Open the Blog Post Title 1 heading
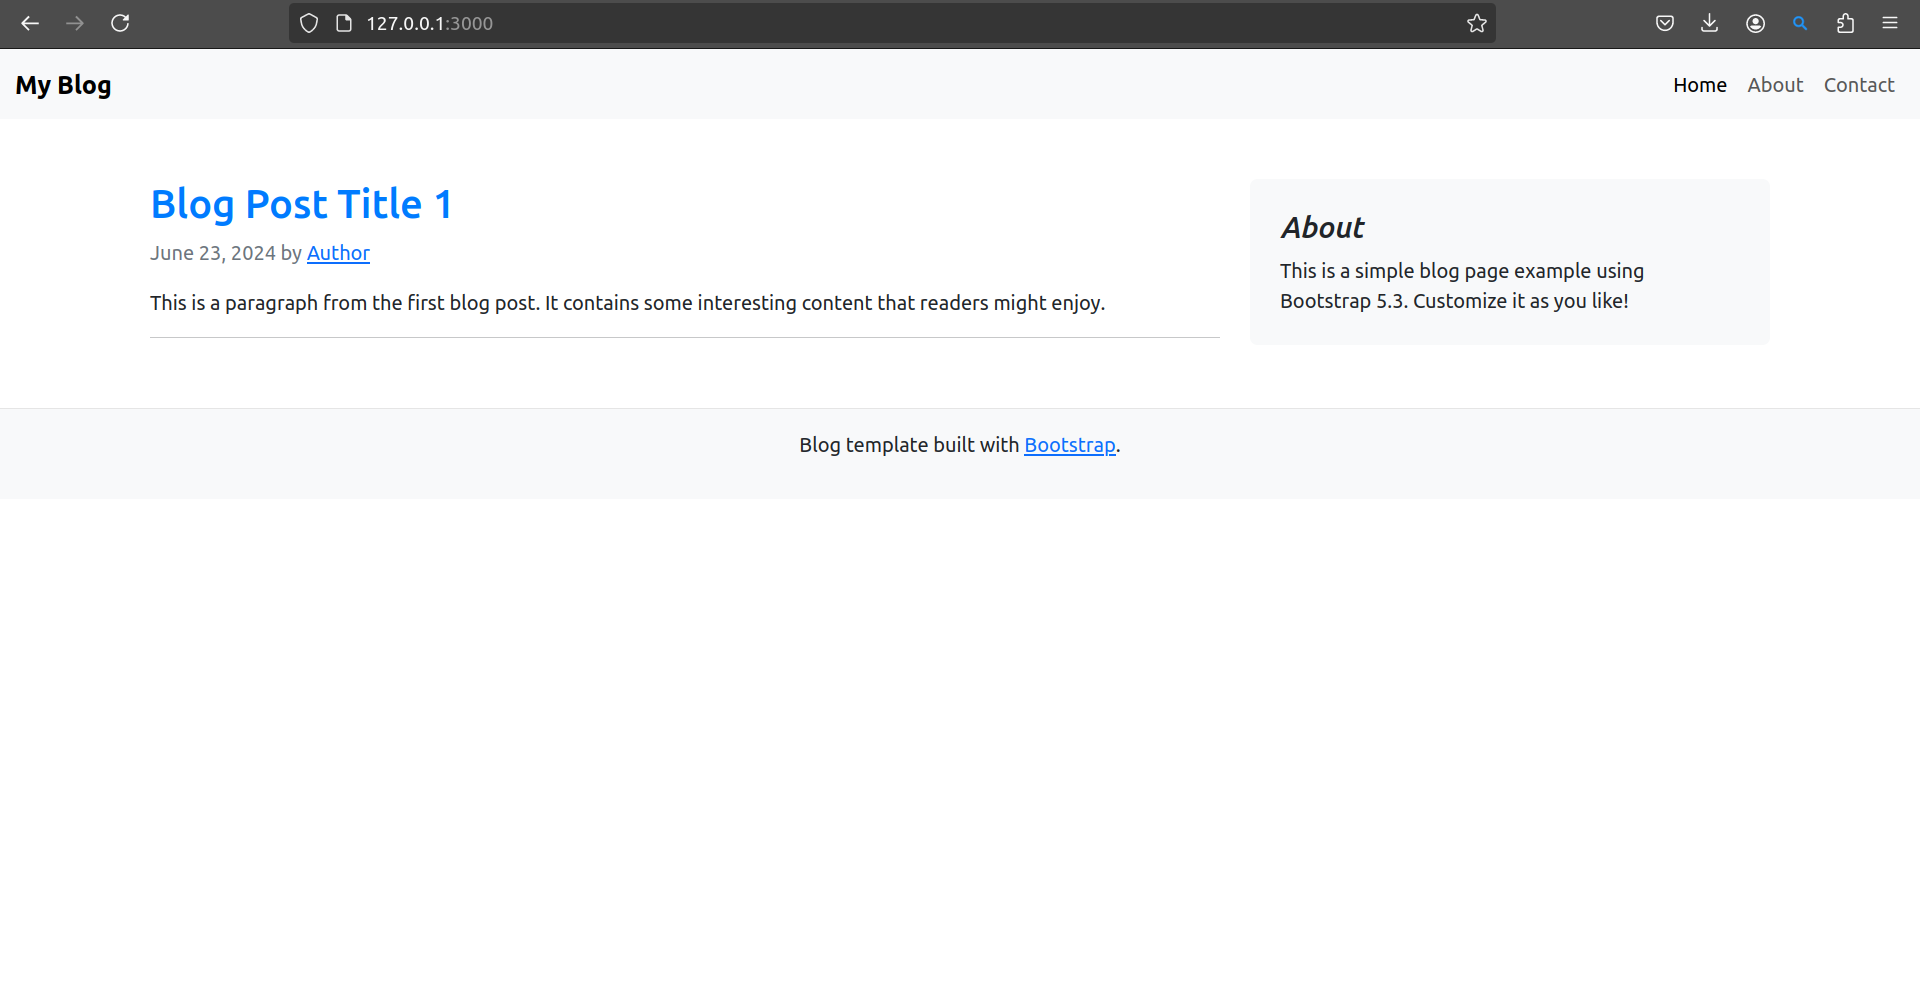The image size is (1920, 989). click(301, 204)
